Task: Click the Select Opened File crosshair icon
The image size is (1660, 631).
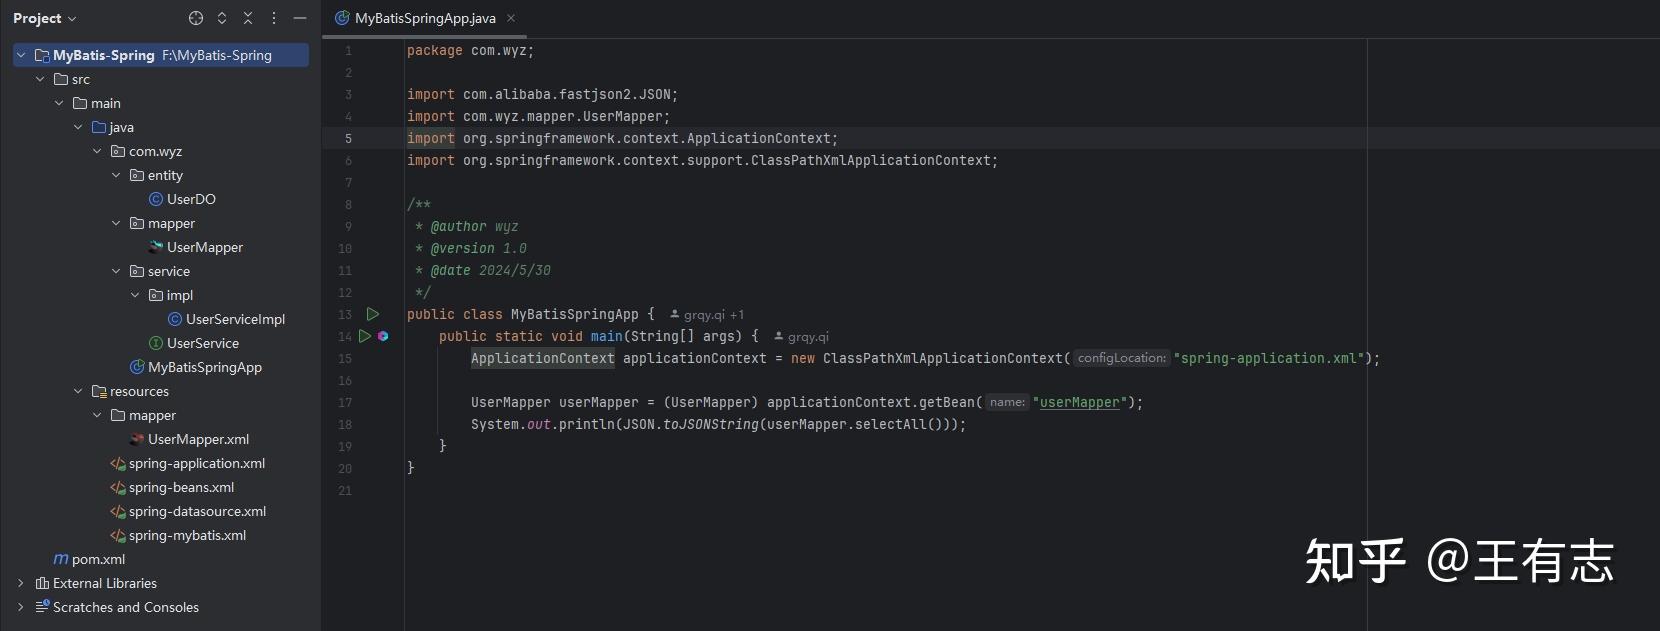Action: [x=196, y=18]
